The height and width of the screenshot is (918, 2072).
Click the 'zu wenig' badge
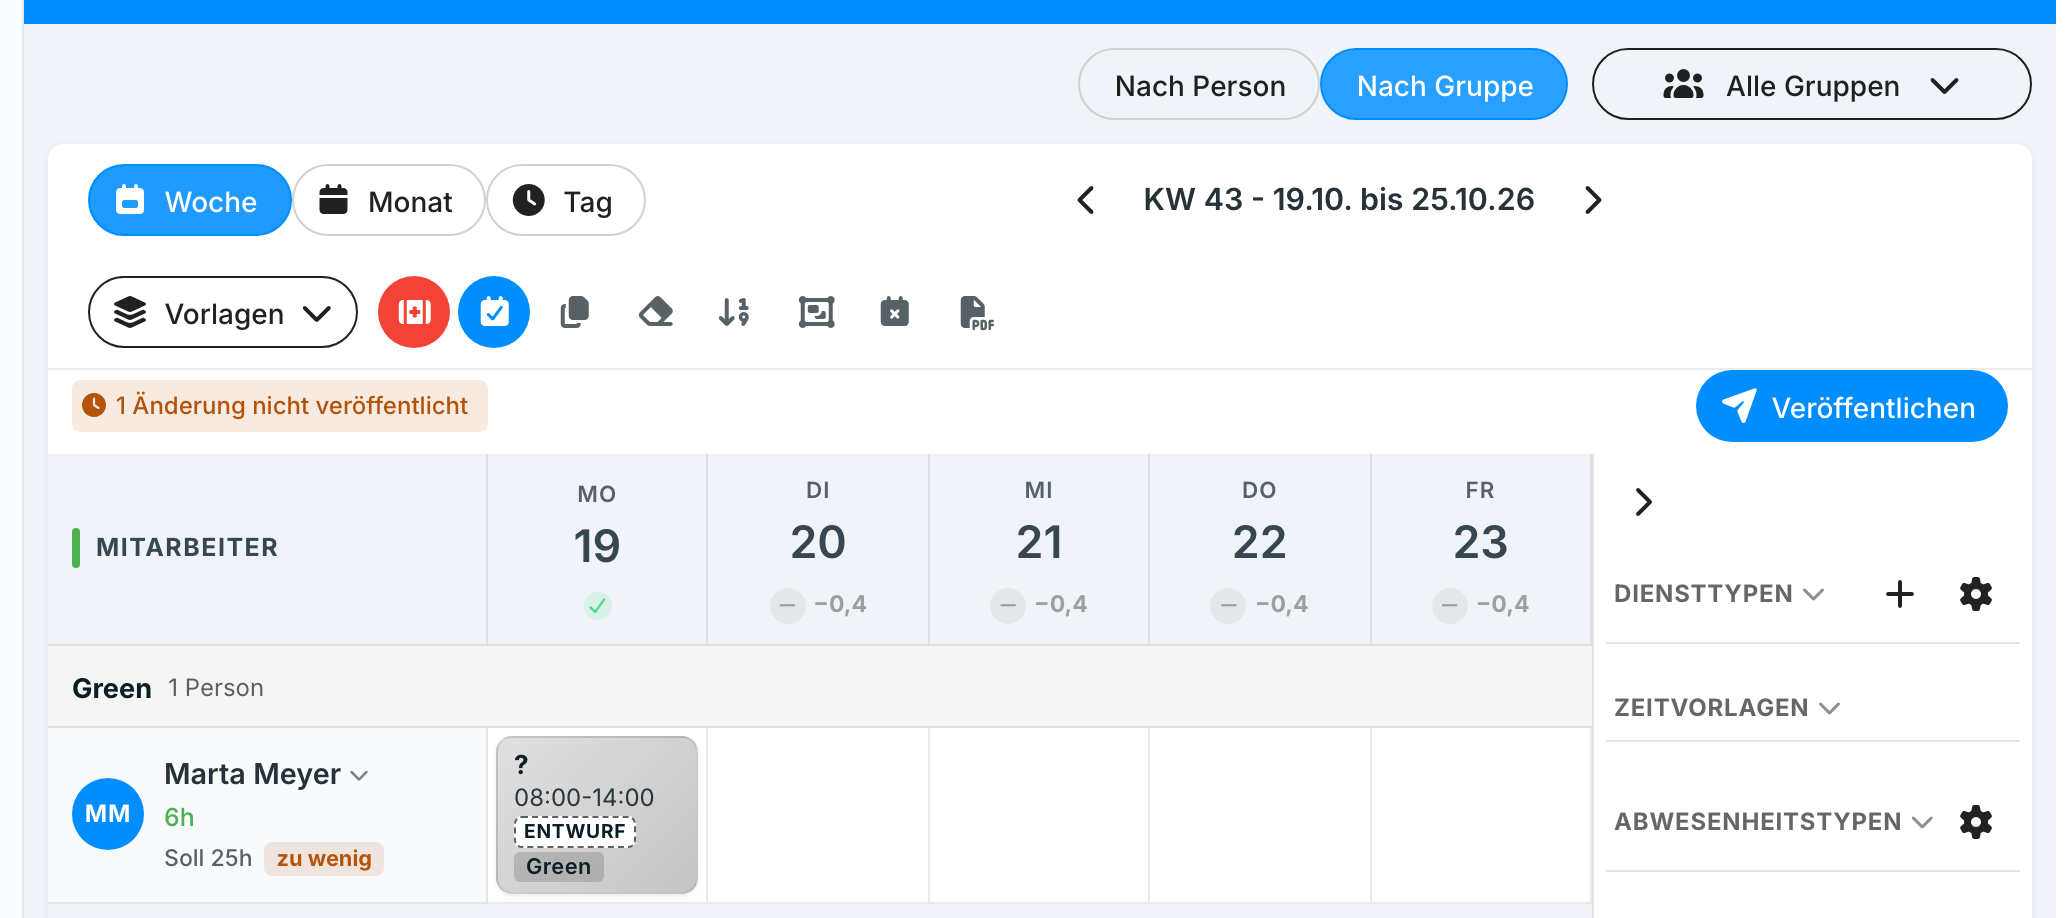pyautogui.click(x=324, y=858)
